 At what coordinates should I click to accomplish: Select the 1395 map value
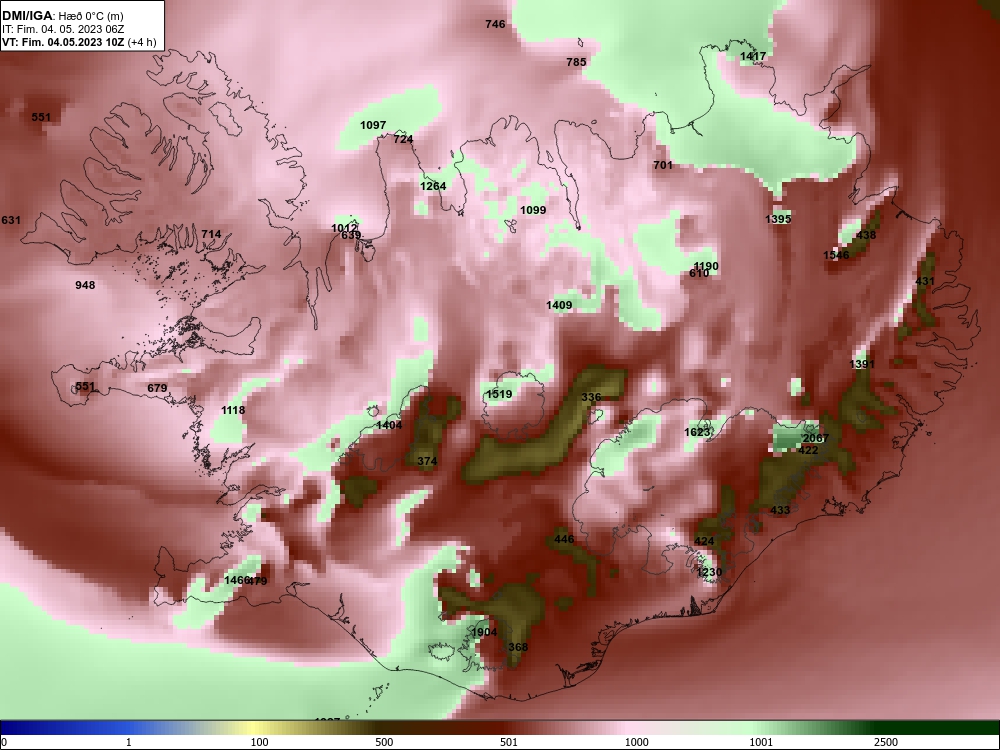(778, 219)
